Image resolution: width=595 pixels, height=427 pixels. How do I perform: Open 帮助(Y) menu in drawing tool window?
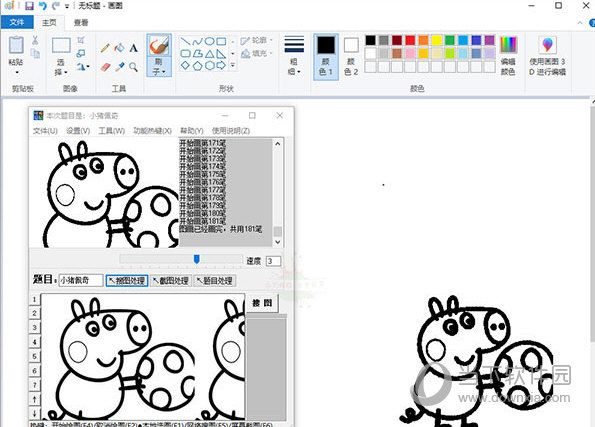click(192, 131)
